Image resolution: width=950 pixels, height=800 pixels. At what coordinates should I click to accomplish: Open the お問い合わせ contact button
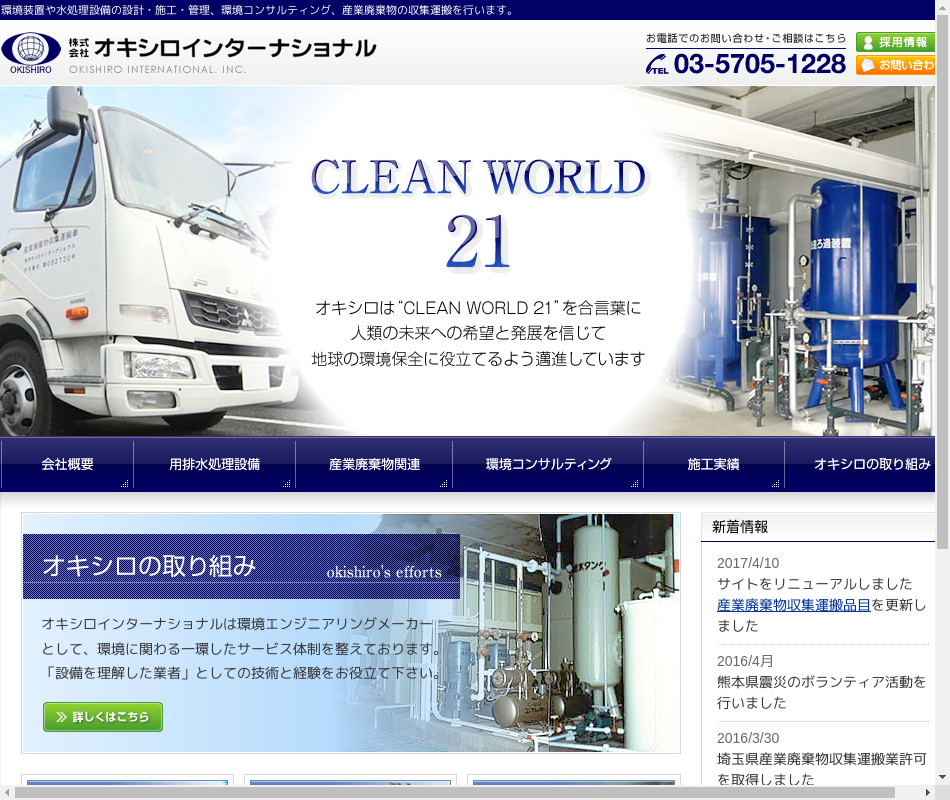[895, 65]
